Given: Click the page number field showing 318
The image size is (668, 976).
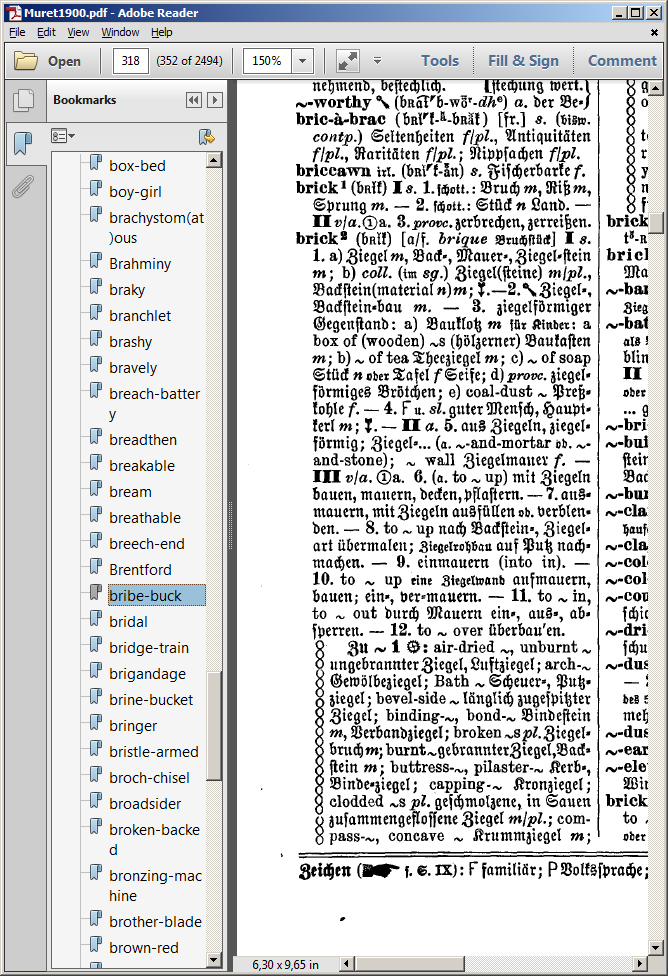Looking at the screenshot, I should tap(130, 61).
